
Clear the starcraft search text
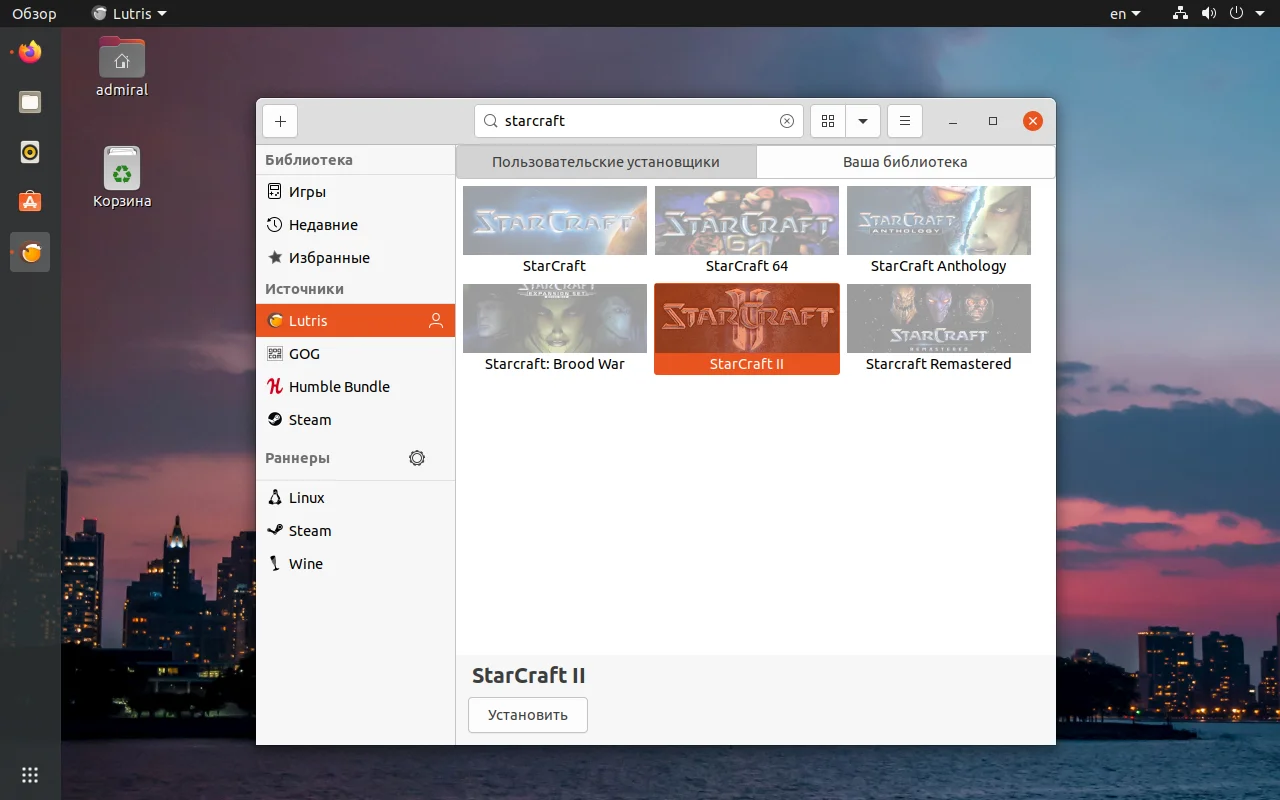(787, 121)
